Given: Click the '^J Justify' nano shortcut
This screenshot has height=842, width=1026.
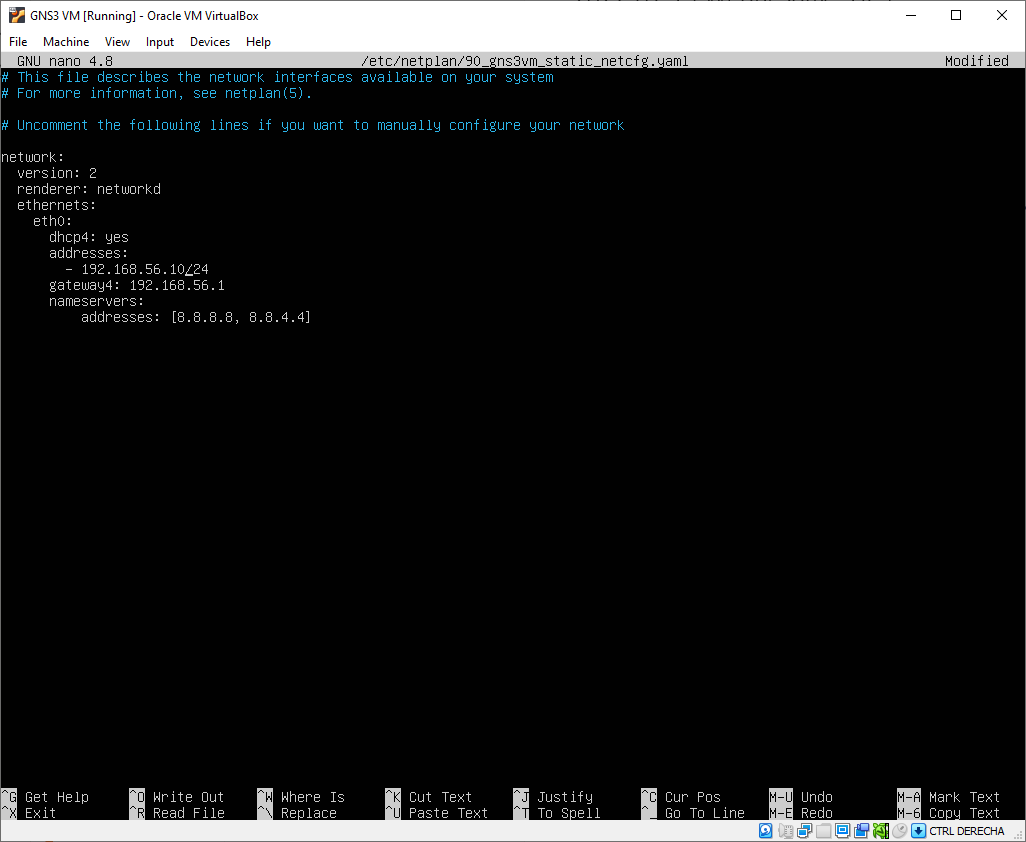Looking at the screenshot, I should click(553, 797).
